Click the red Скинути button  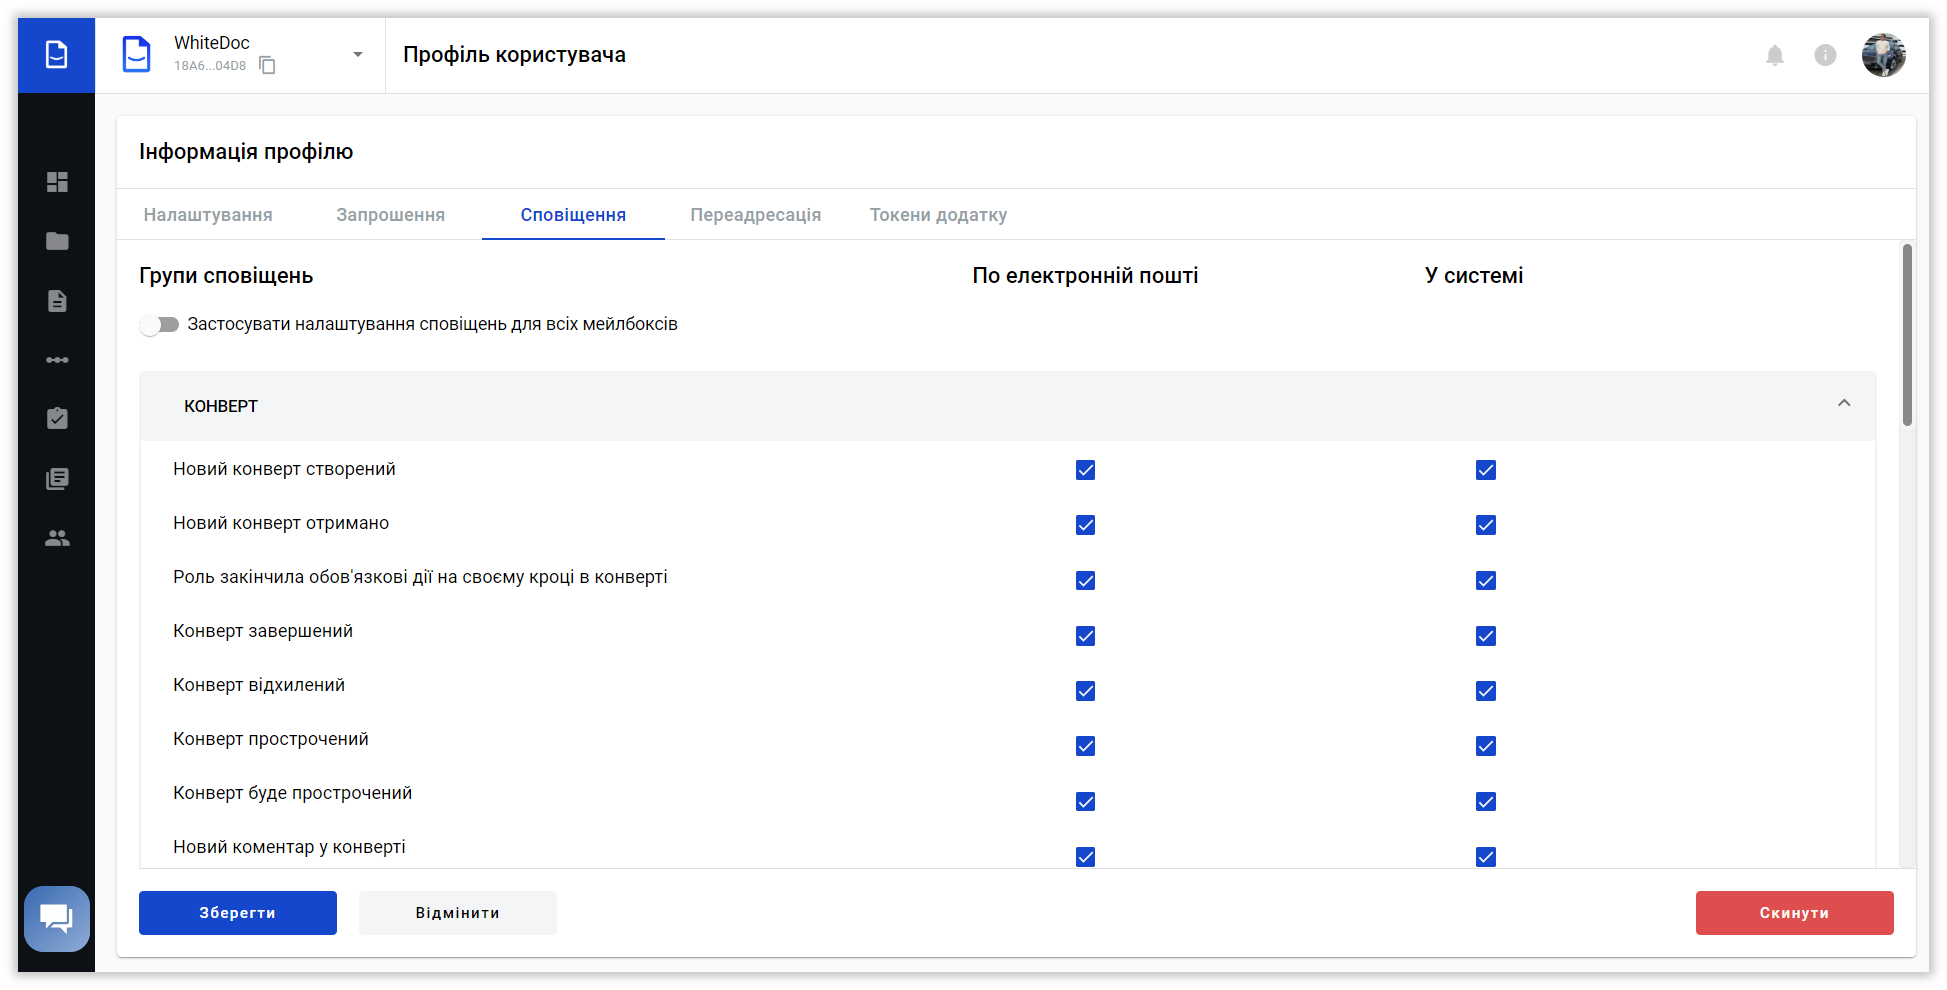1794,913
